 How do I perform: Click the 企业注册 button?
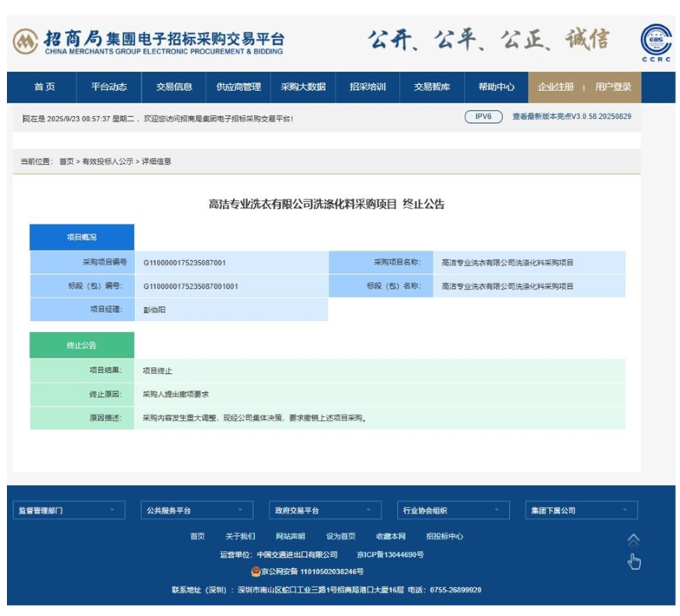coord(556,87)
